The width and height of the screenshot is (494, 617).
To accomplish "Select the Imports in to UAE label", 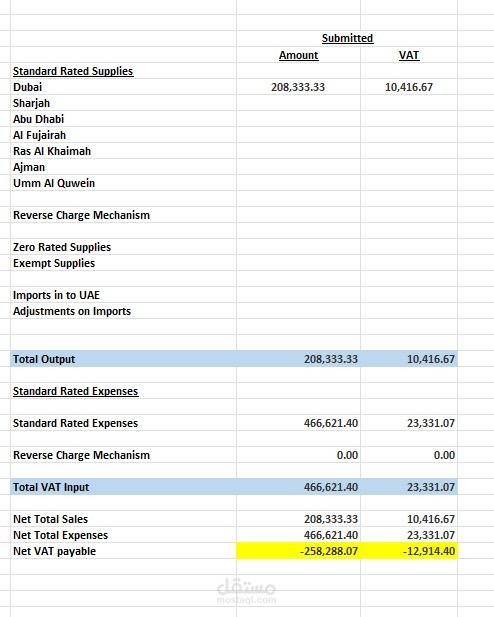I will click(x=56, y=295).
